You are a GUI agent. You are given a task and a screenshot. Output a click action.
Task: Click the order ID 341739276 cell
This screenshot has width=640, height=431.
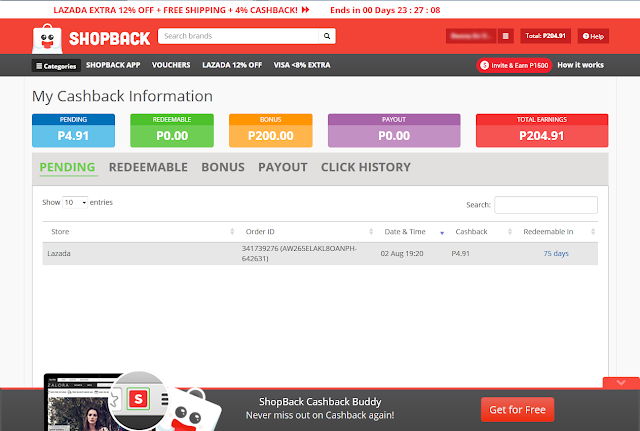point(299,253)
